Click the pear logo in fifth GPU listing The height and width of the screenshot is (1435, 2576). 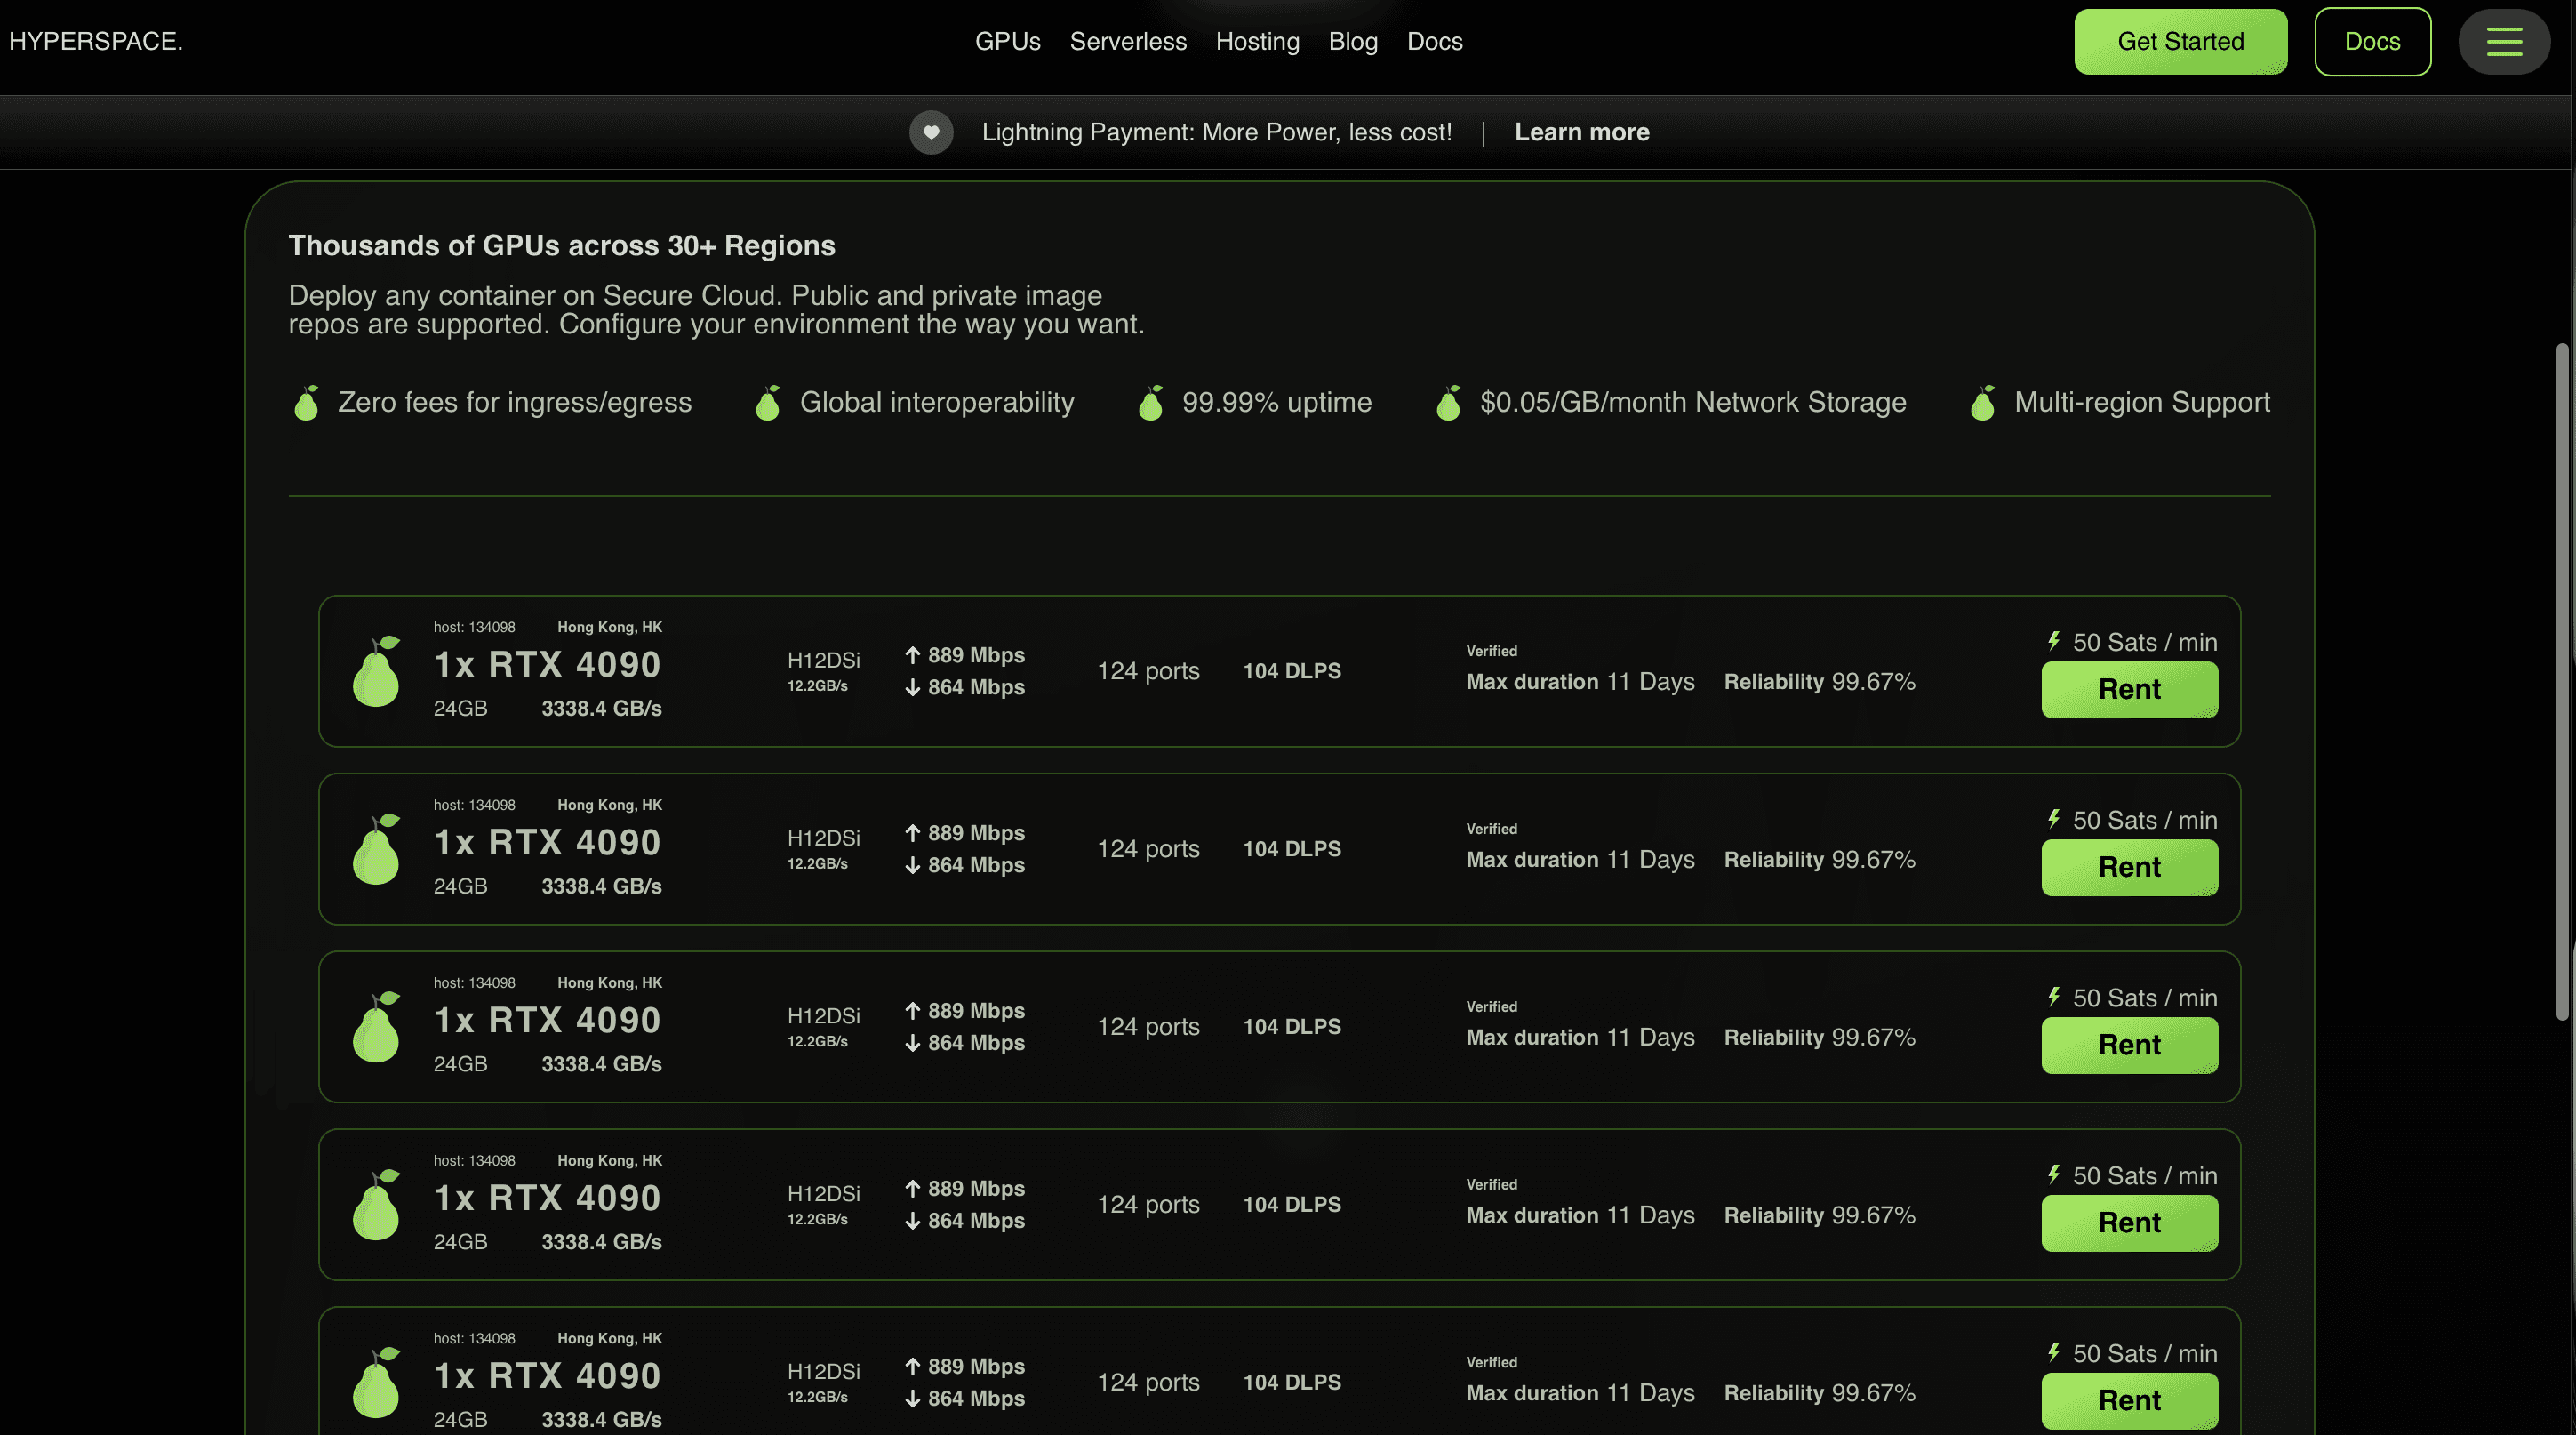tap(376, 1383)
